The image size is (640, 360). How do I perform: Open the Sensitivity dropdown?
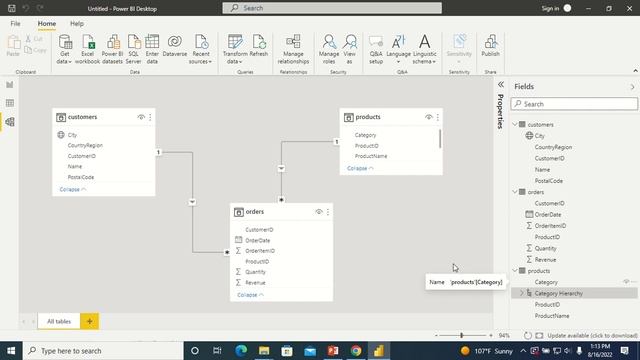coord(459,49)
